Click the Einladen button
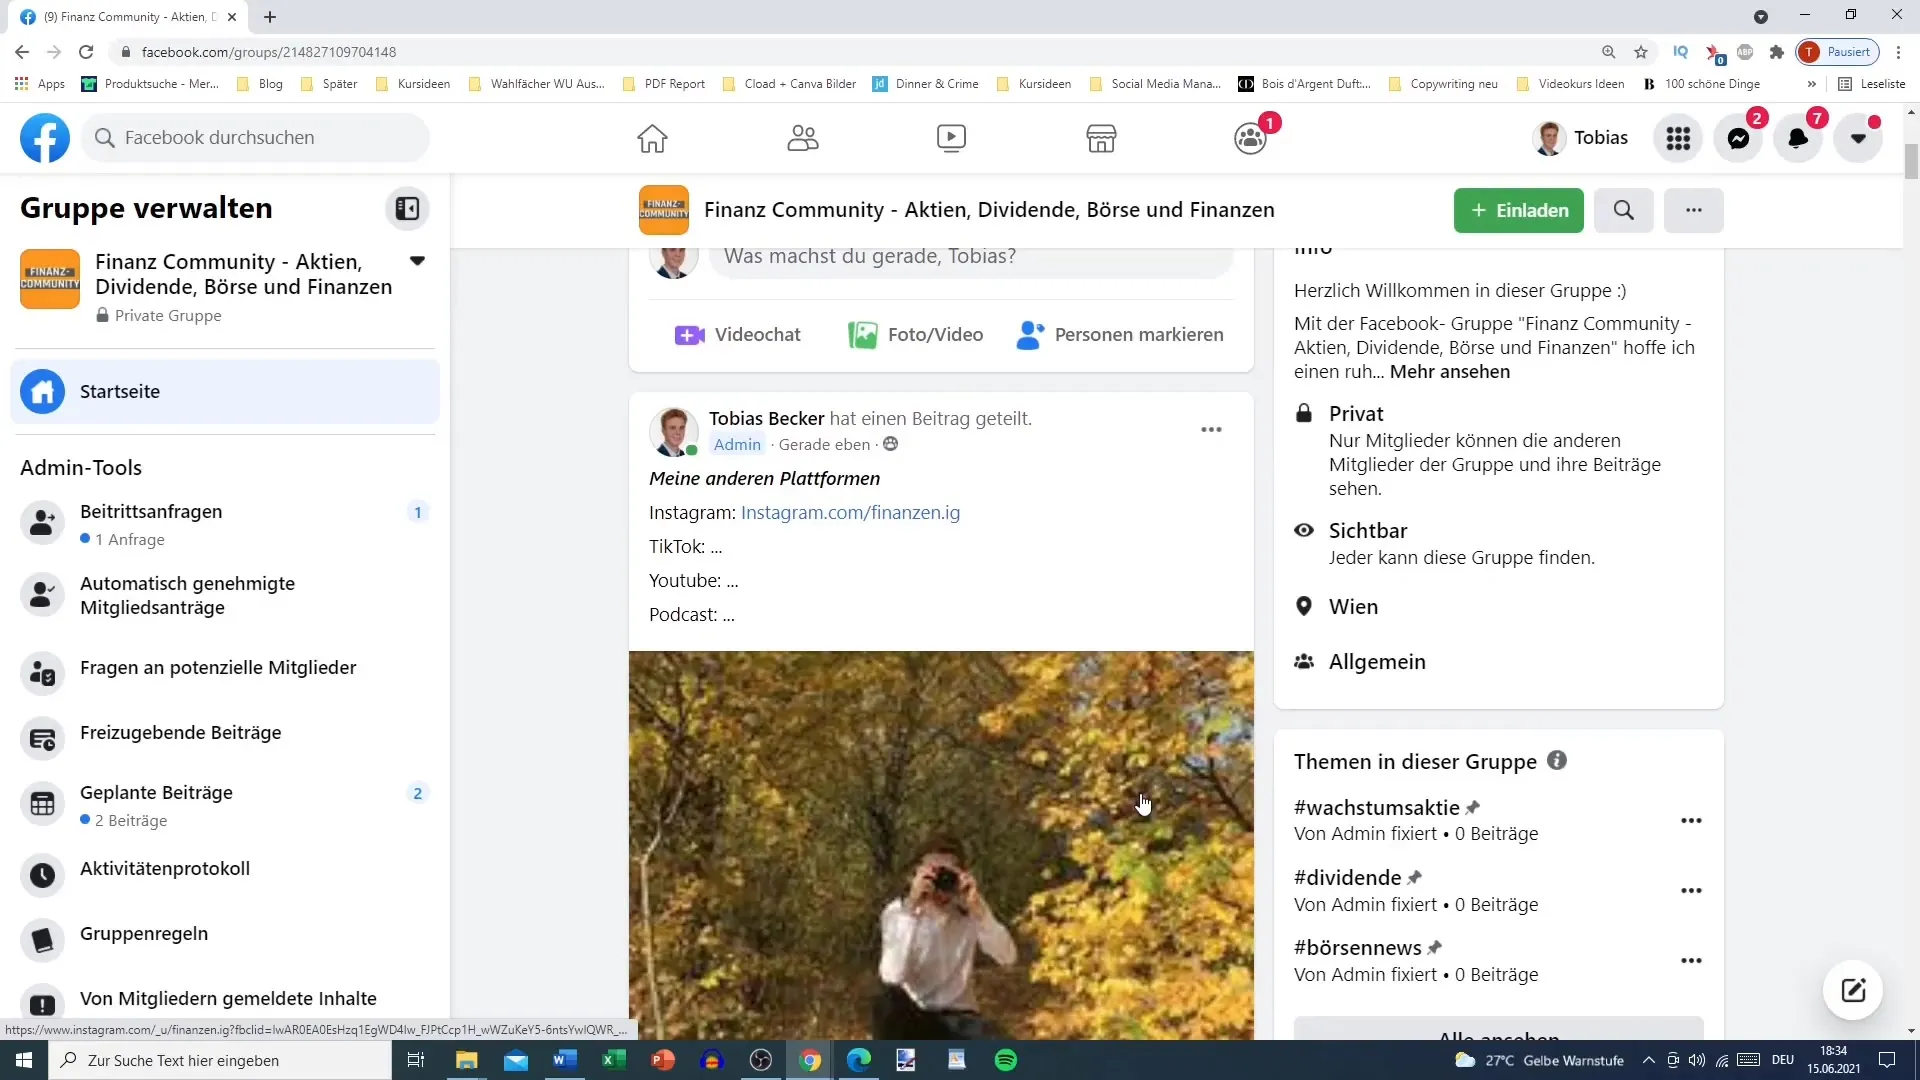This screenshot has height=1080, width=1920. (1518, 210)
